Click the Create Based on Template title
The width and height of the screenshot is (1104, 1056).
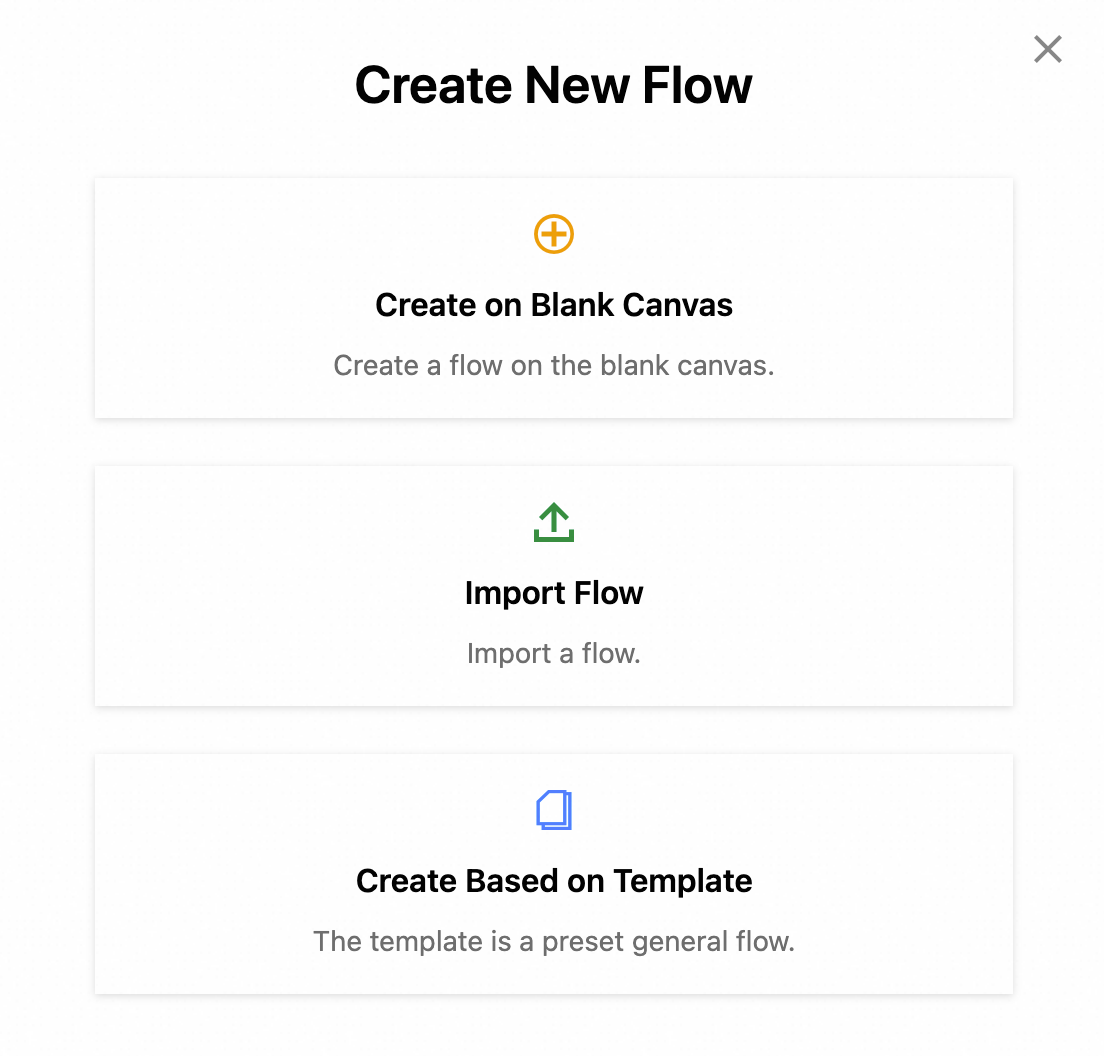click(554, 881)
